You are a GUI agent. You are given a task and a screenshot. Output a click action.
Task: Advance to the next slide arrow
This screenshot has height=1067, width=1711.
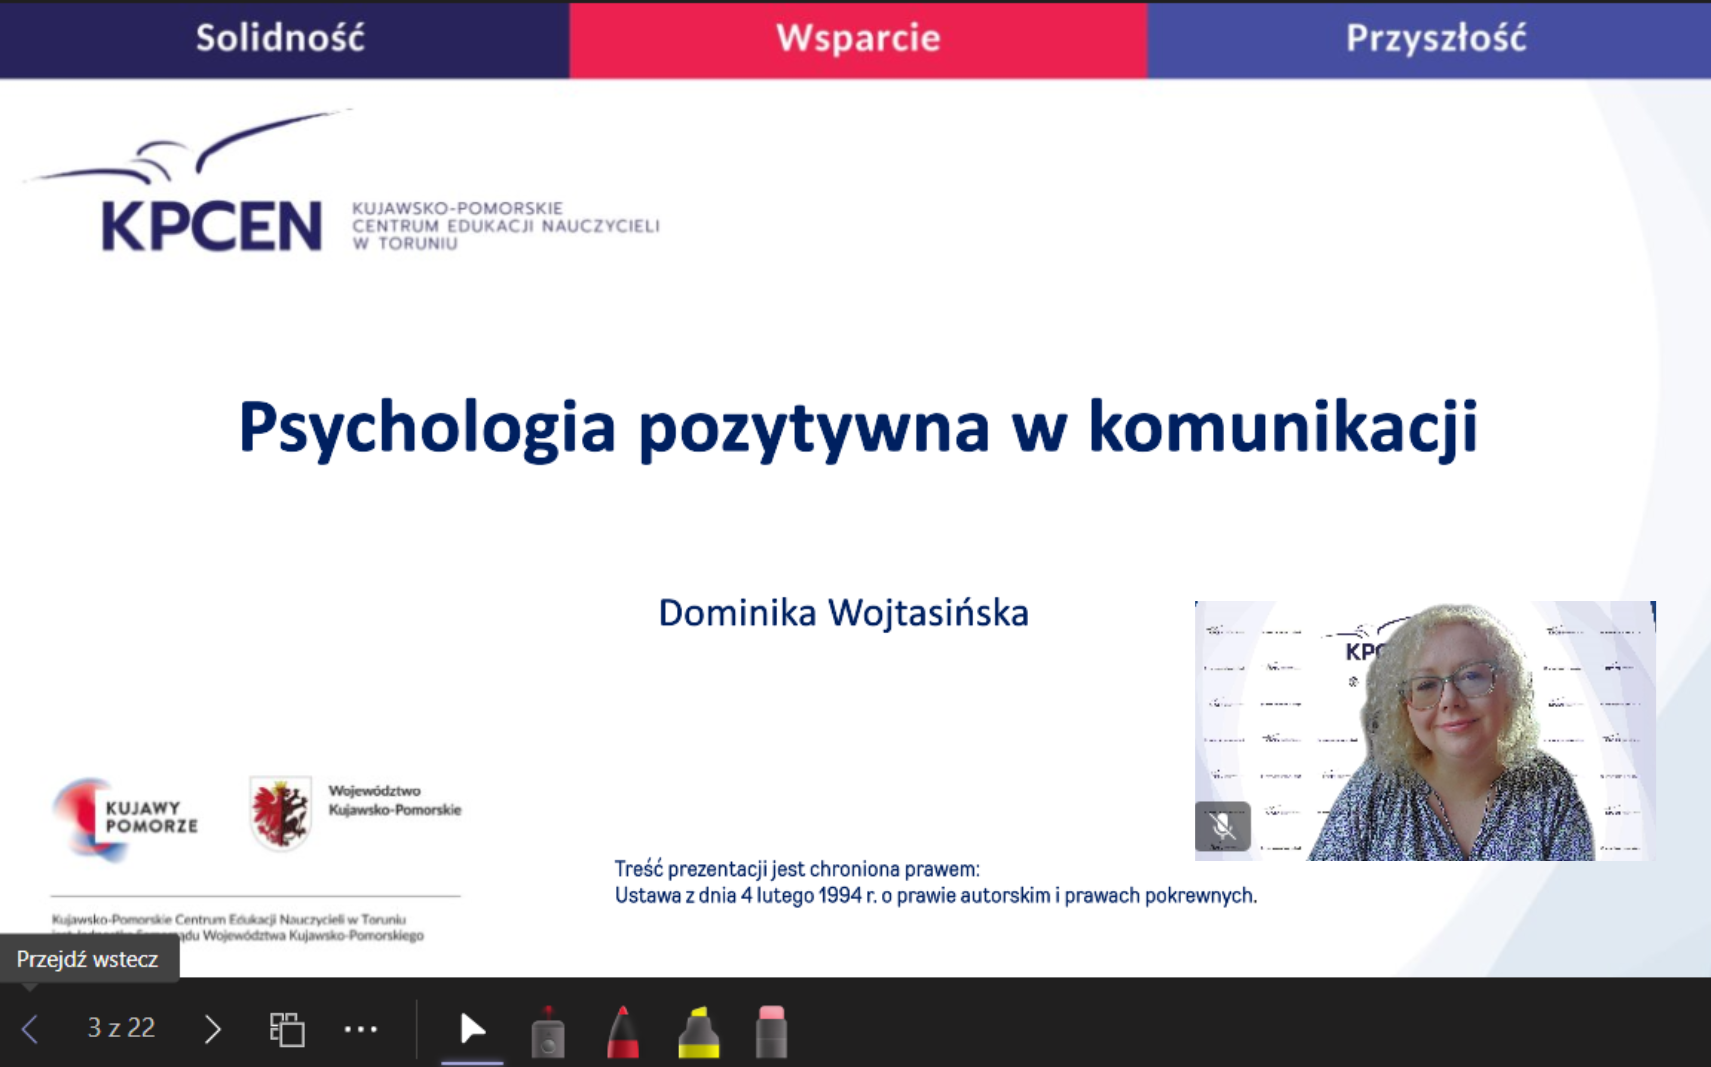(212, 1028)
